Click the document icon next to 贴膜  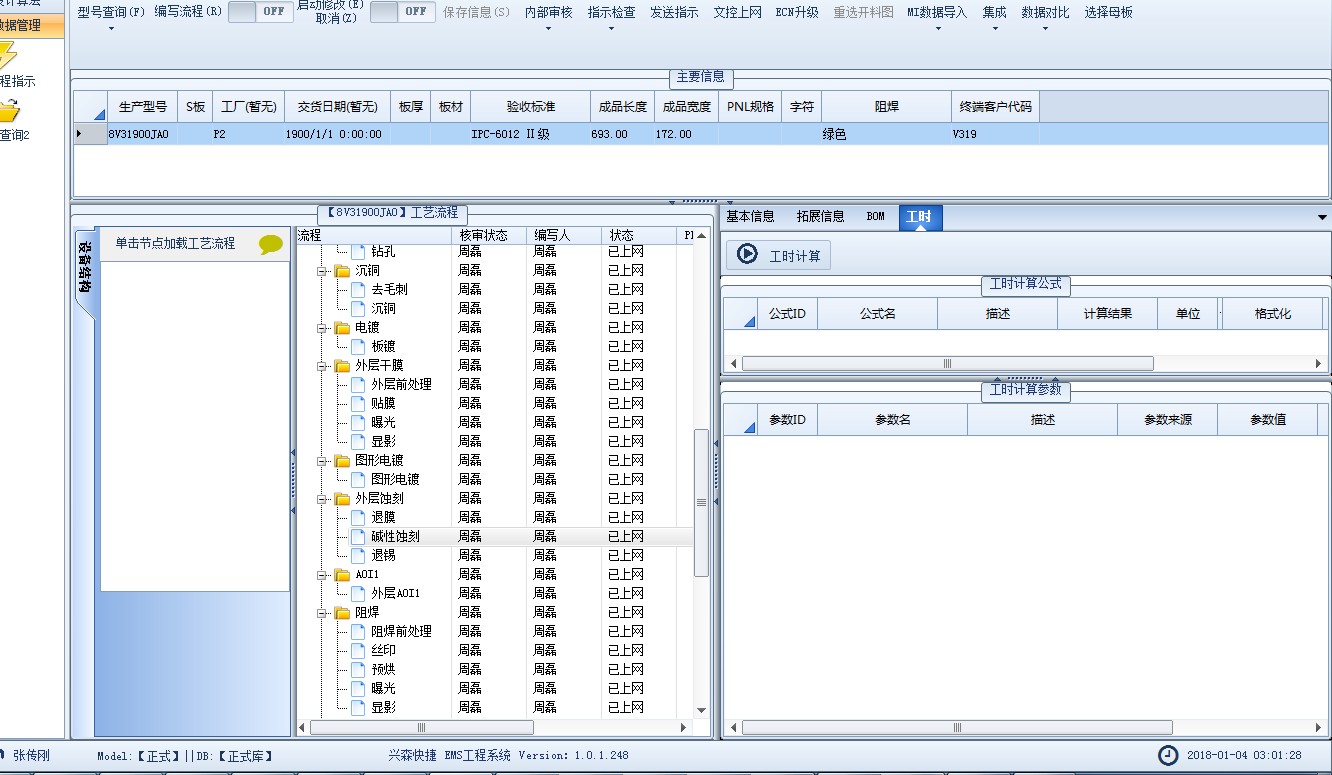(x=358, y=404)
